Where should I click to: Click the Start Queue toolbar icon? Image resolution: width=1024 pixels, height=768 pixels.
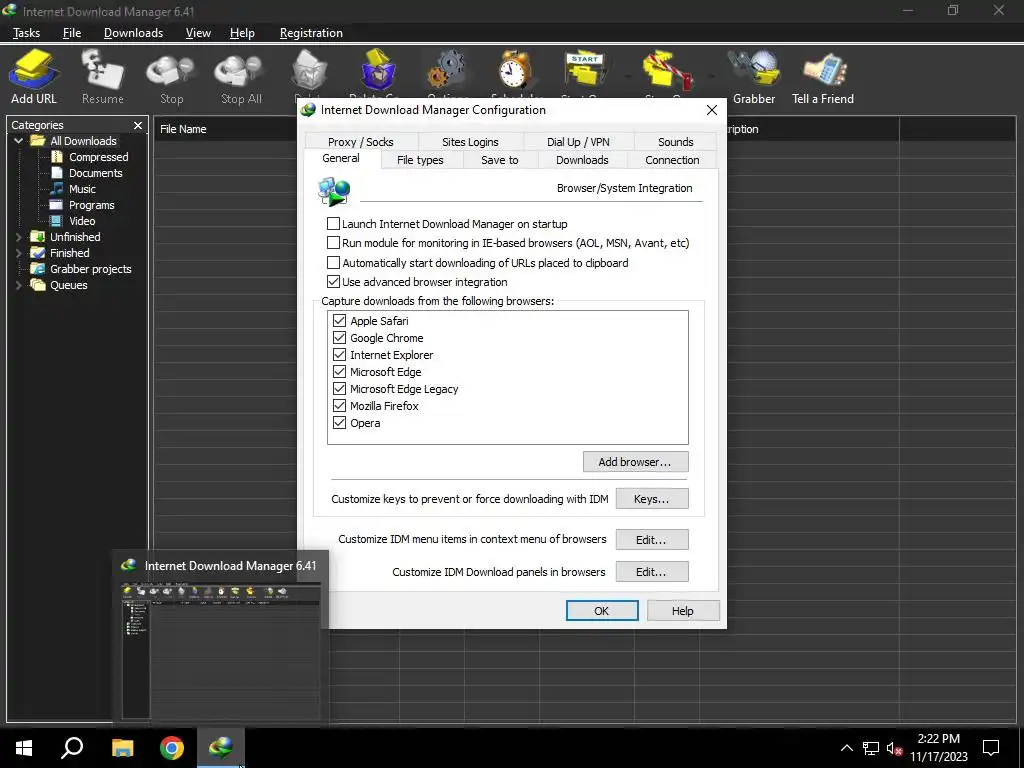(x=584, y=70)
